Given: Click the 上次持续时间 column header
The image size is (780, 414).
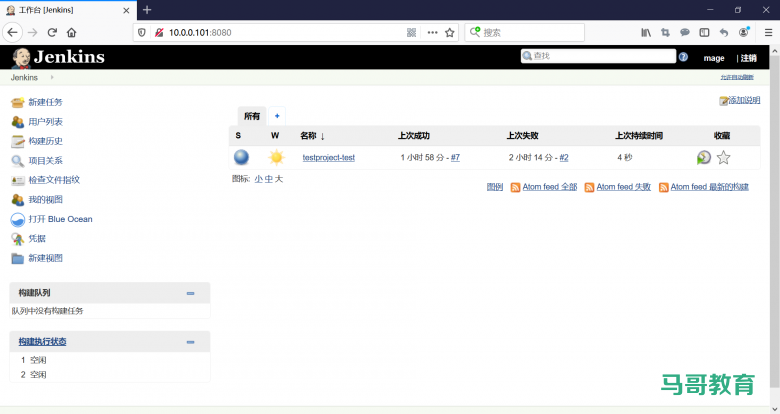Looking at the screenshot, I should coord(639,136).
